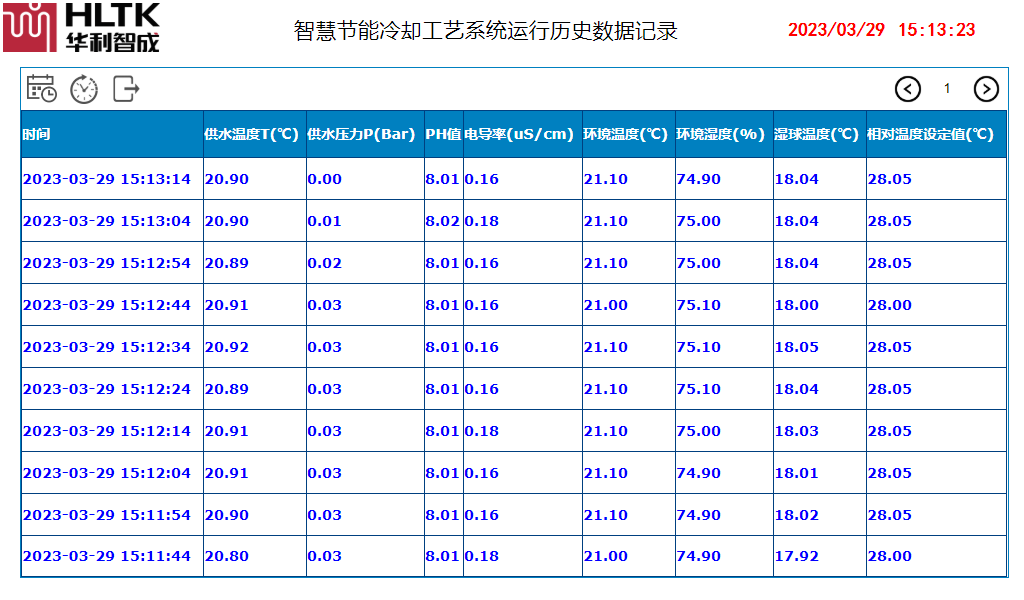The height and width of the screenshot is (600, 1024).
Task: Click the 电导率(uS/cm) column header
Action: coord(520,134)
